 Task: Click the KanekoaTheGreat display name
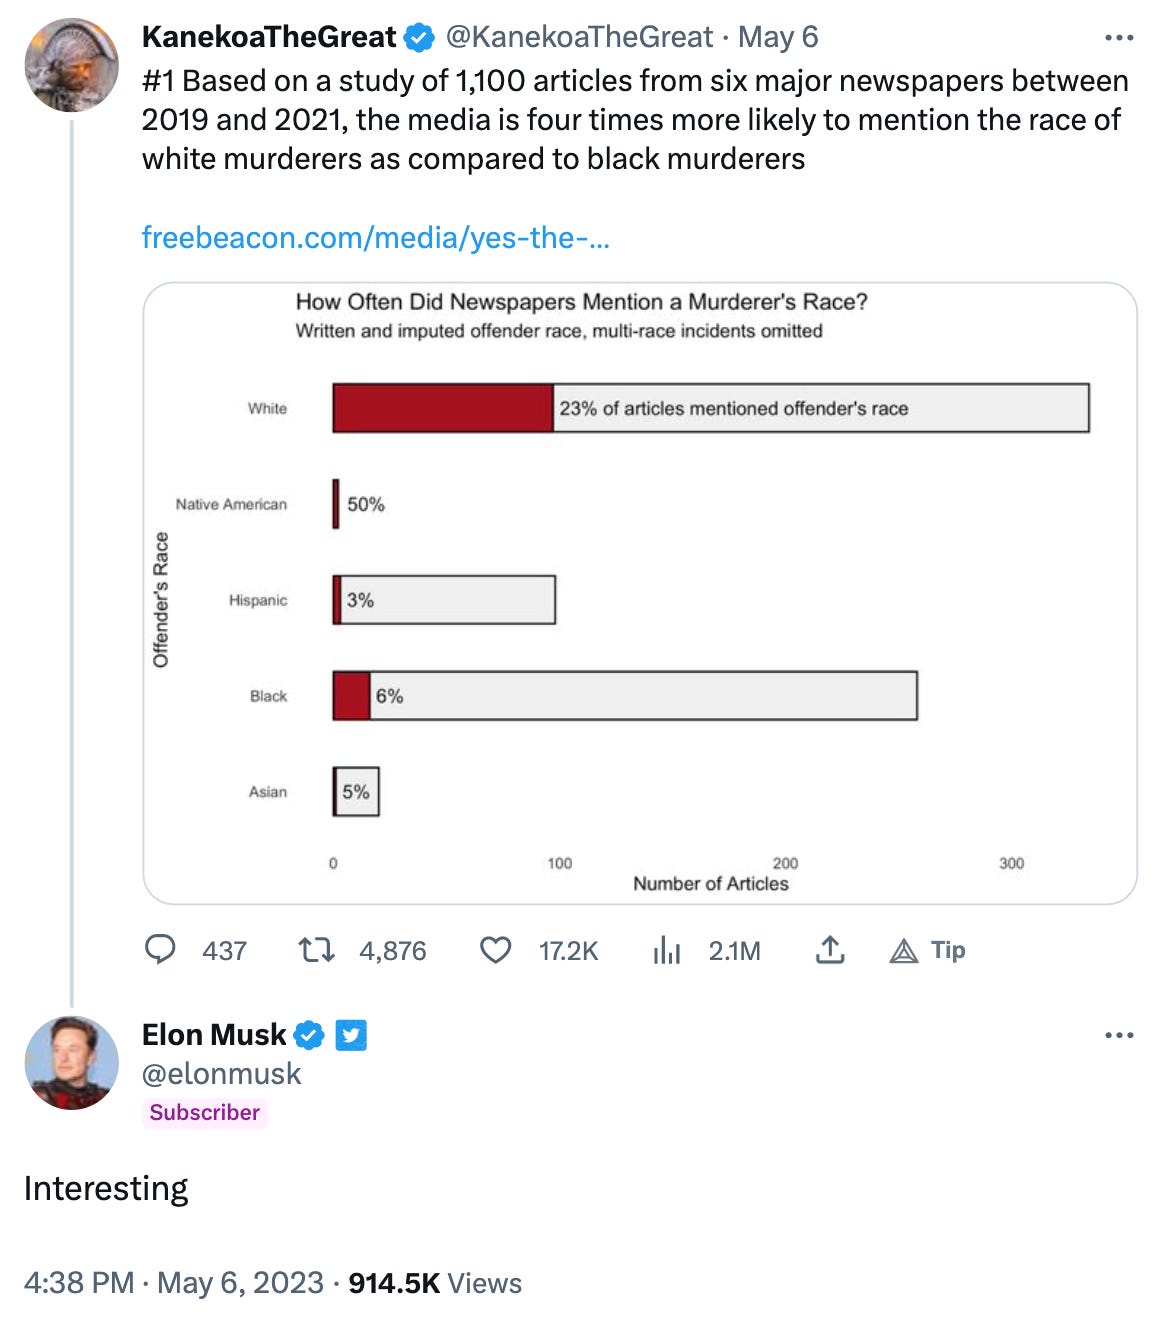click(x=269, y=37)
